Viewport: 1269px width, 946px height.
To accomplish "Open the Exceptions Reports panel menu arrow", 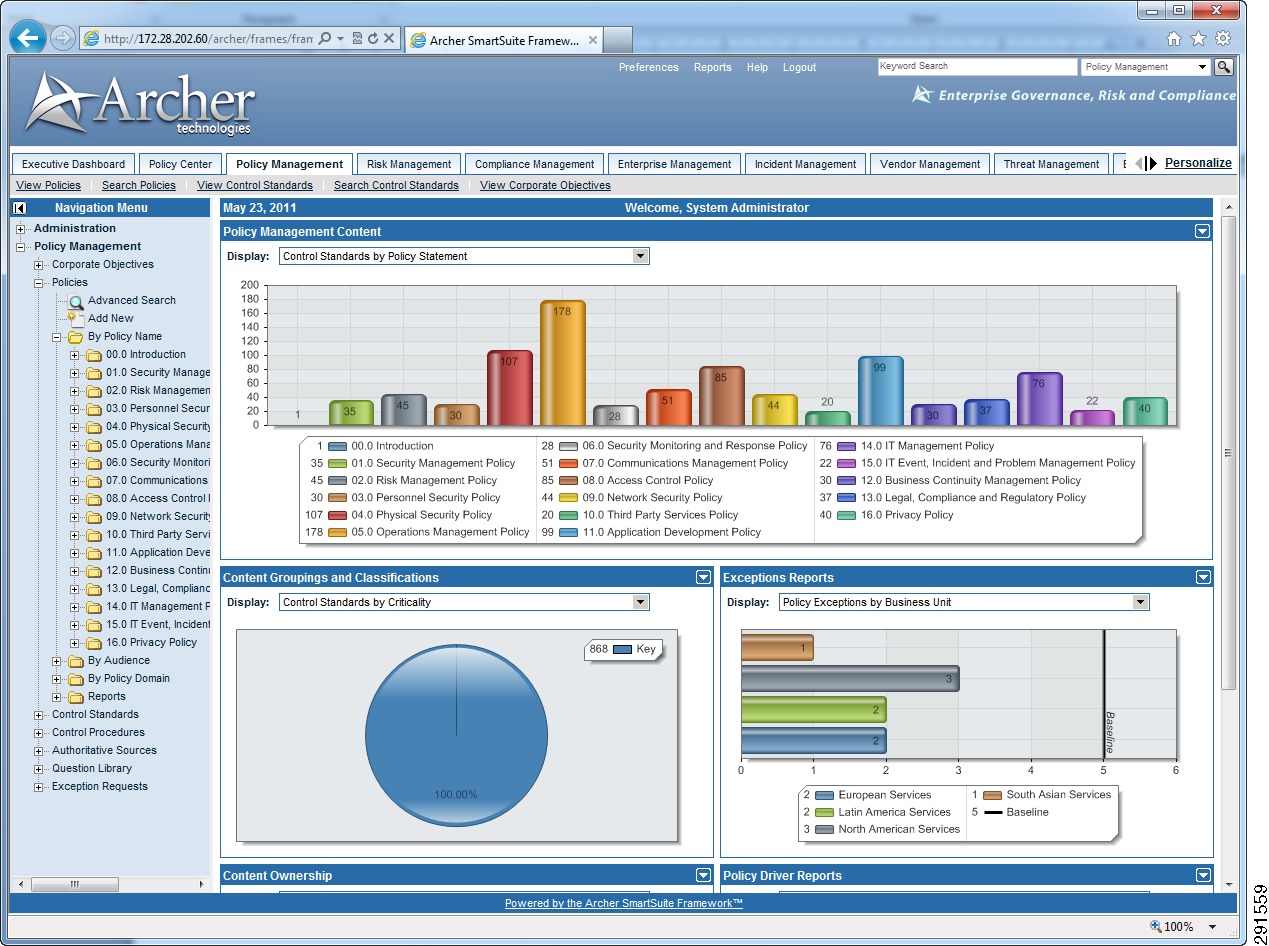I will [1202, 578].
